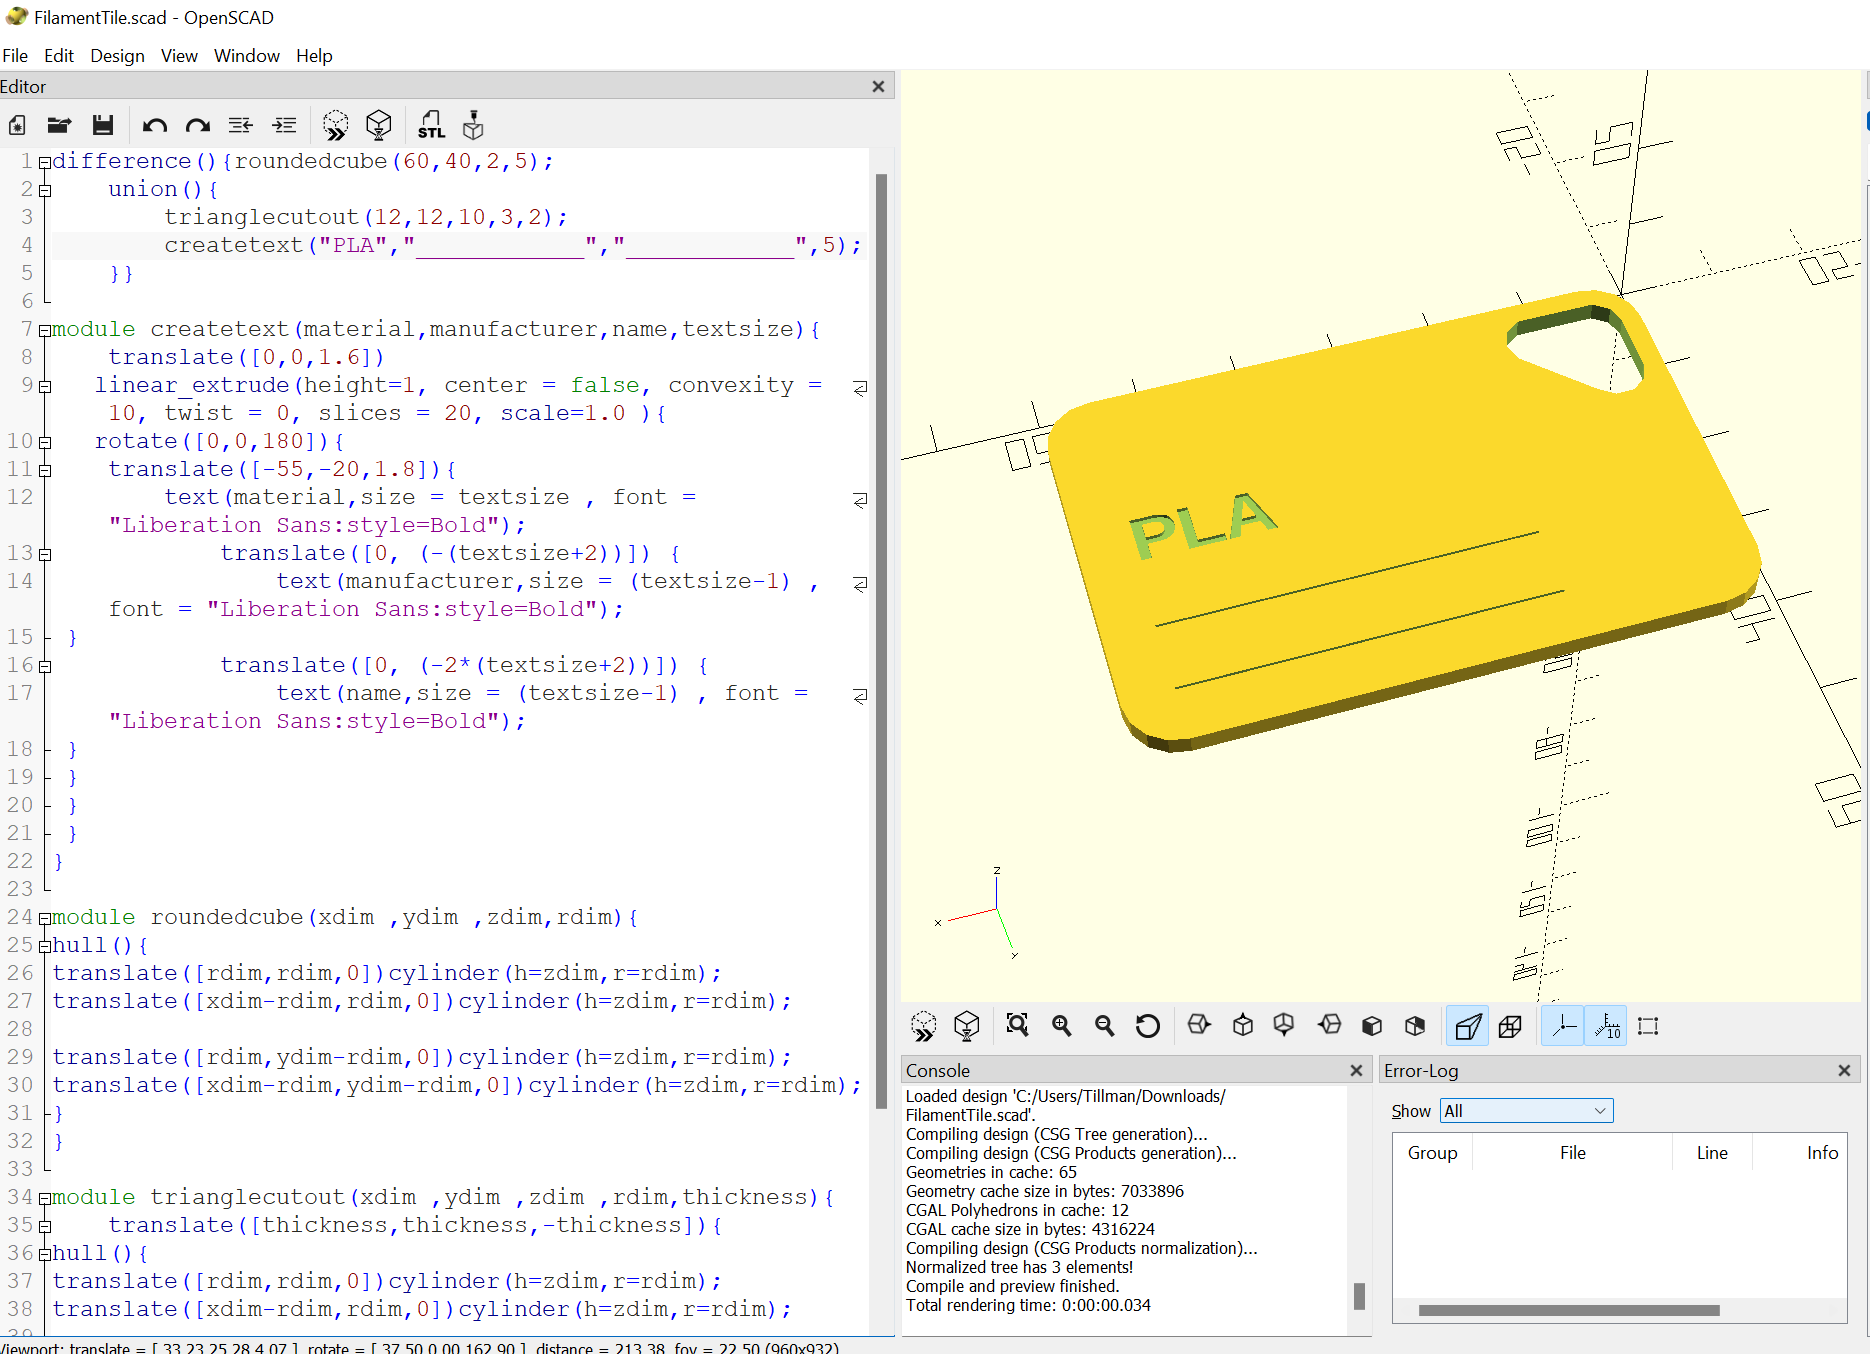Click the Send to 3D print icon
1870x1354 pixels.
473,125
